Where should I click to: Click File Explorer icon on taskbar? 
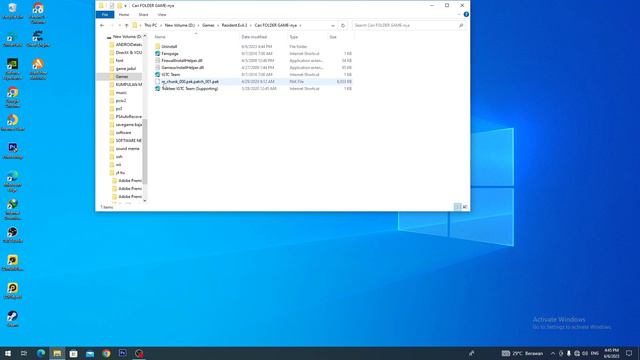(x=57, y=353)
